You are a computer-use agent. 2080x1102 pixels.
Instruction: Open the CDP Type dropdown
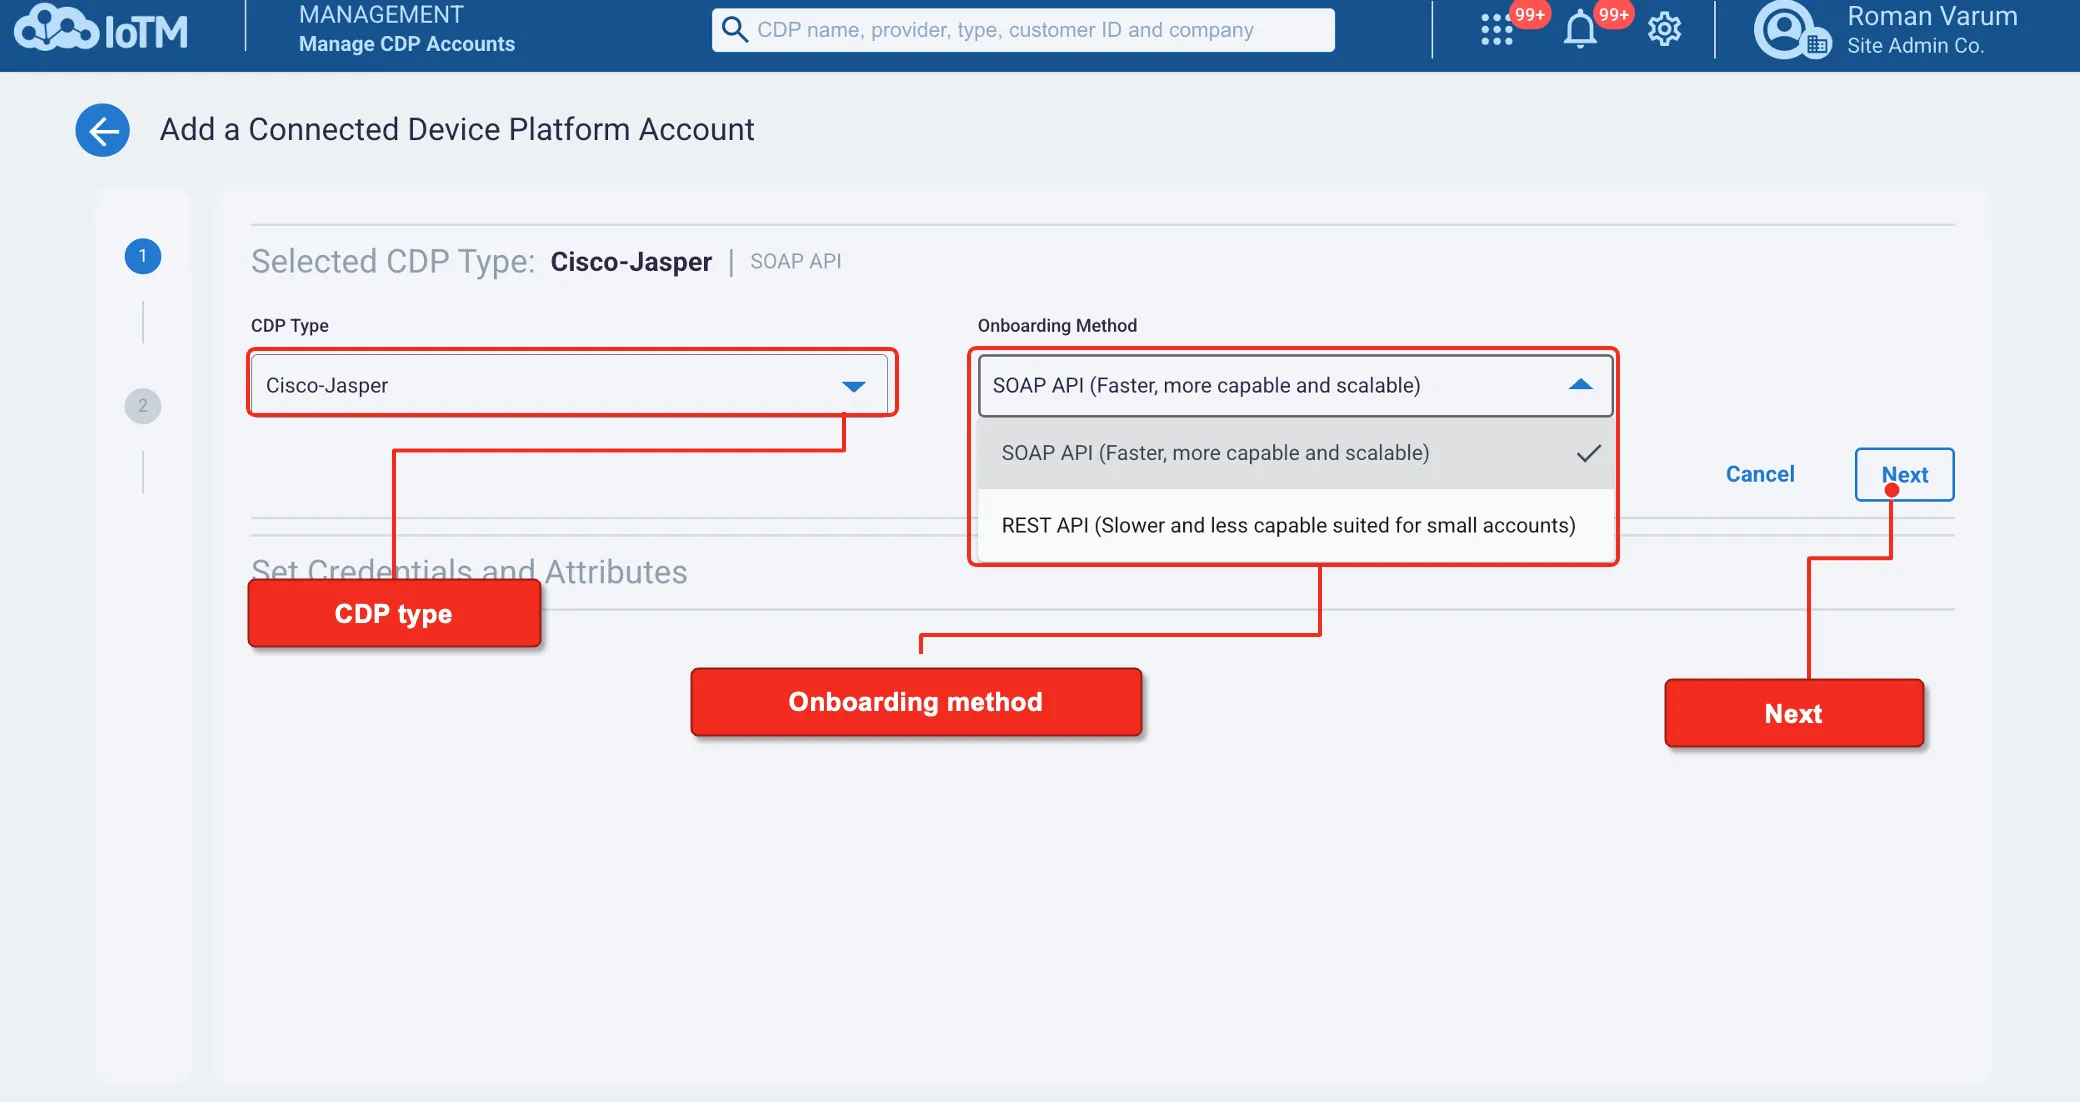pos(569,385)
